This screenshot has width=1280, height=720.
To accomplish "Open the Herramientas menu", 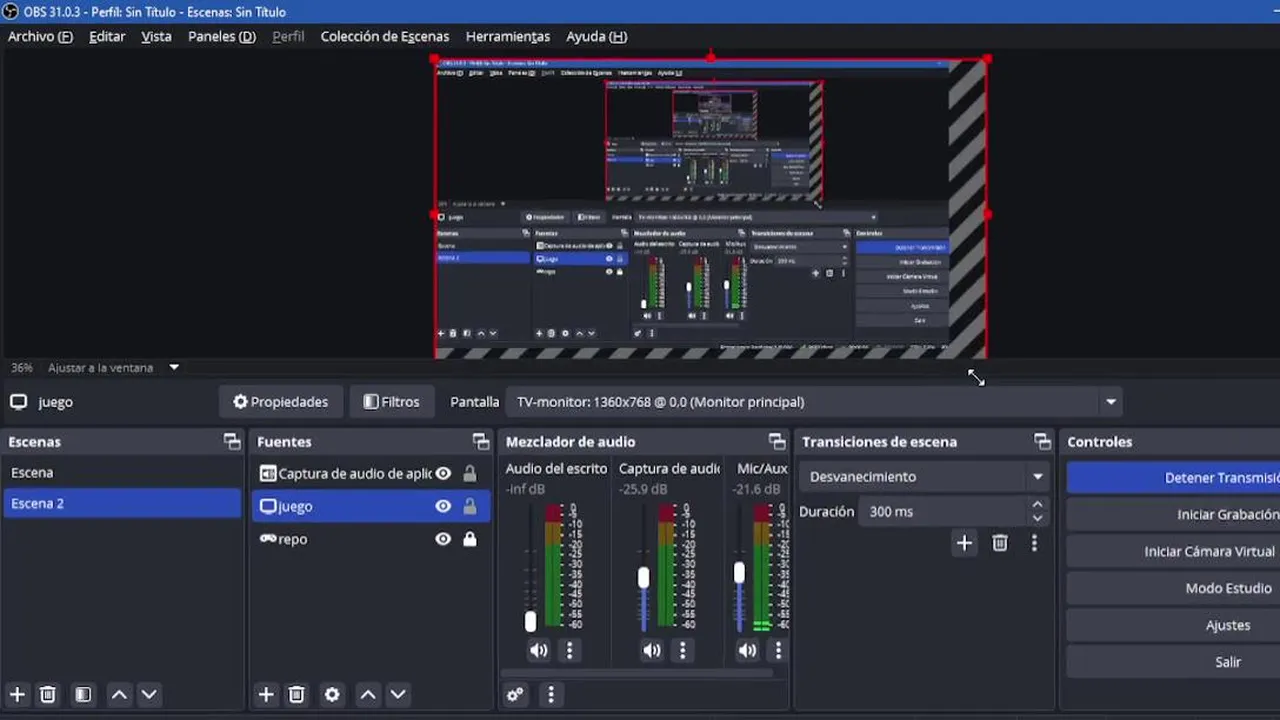I will [x=508, y=36].
